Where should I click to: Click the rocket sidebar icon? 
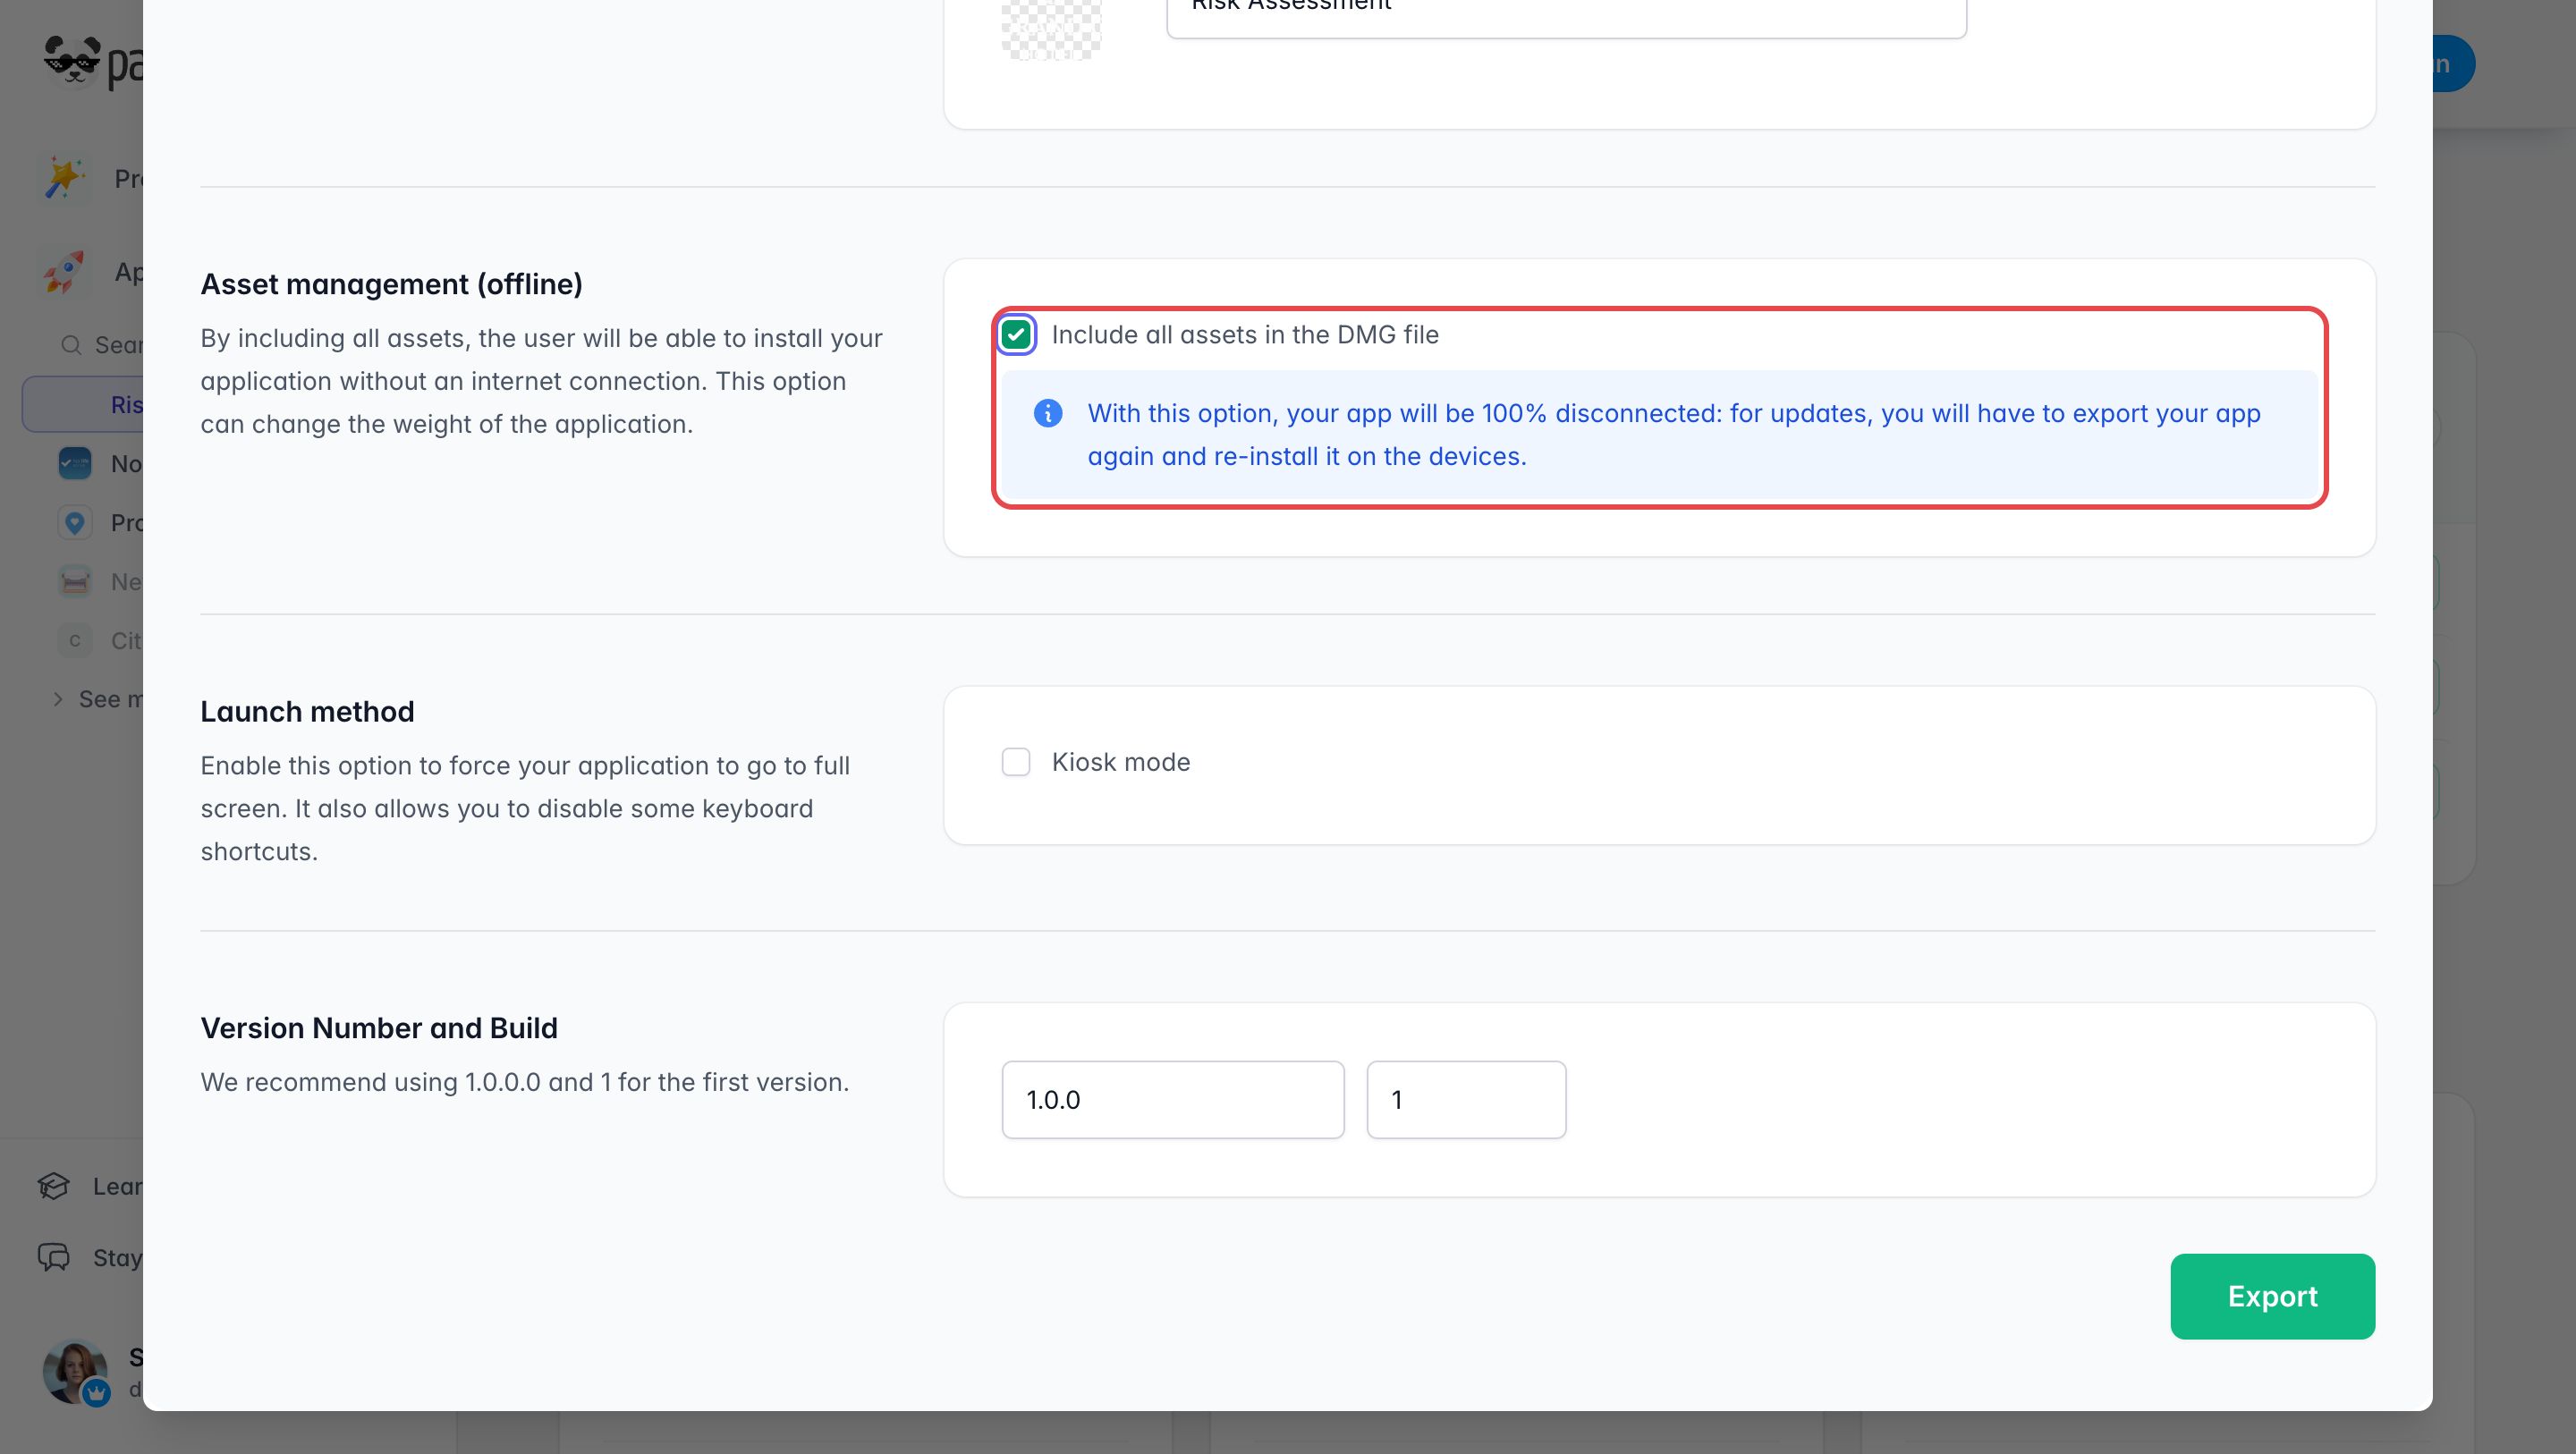tap(64, 271)
